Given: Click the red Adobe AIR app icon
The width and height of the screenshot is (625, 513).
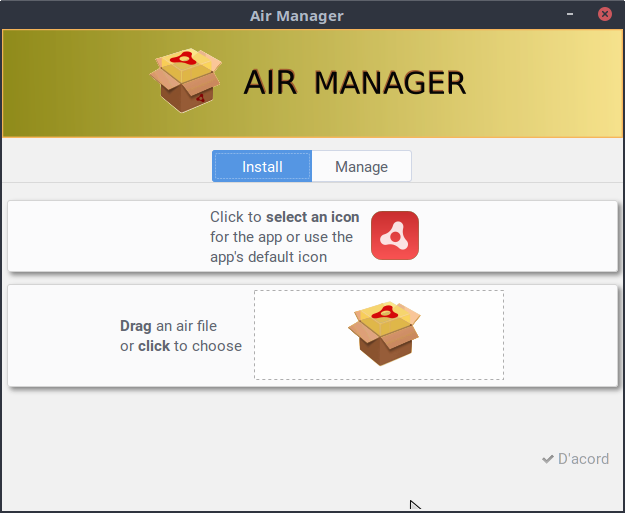Looking at the screenshot, I should pyautogui.click(x=394, y=236).
